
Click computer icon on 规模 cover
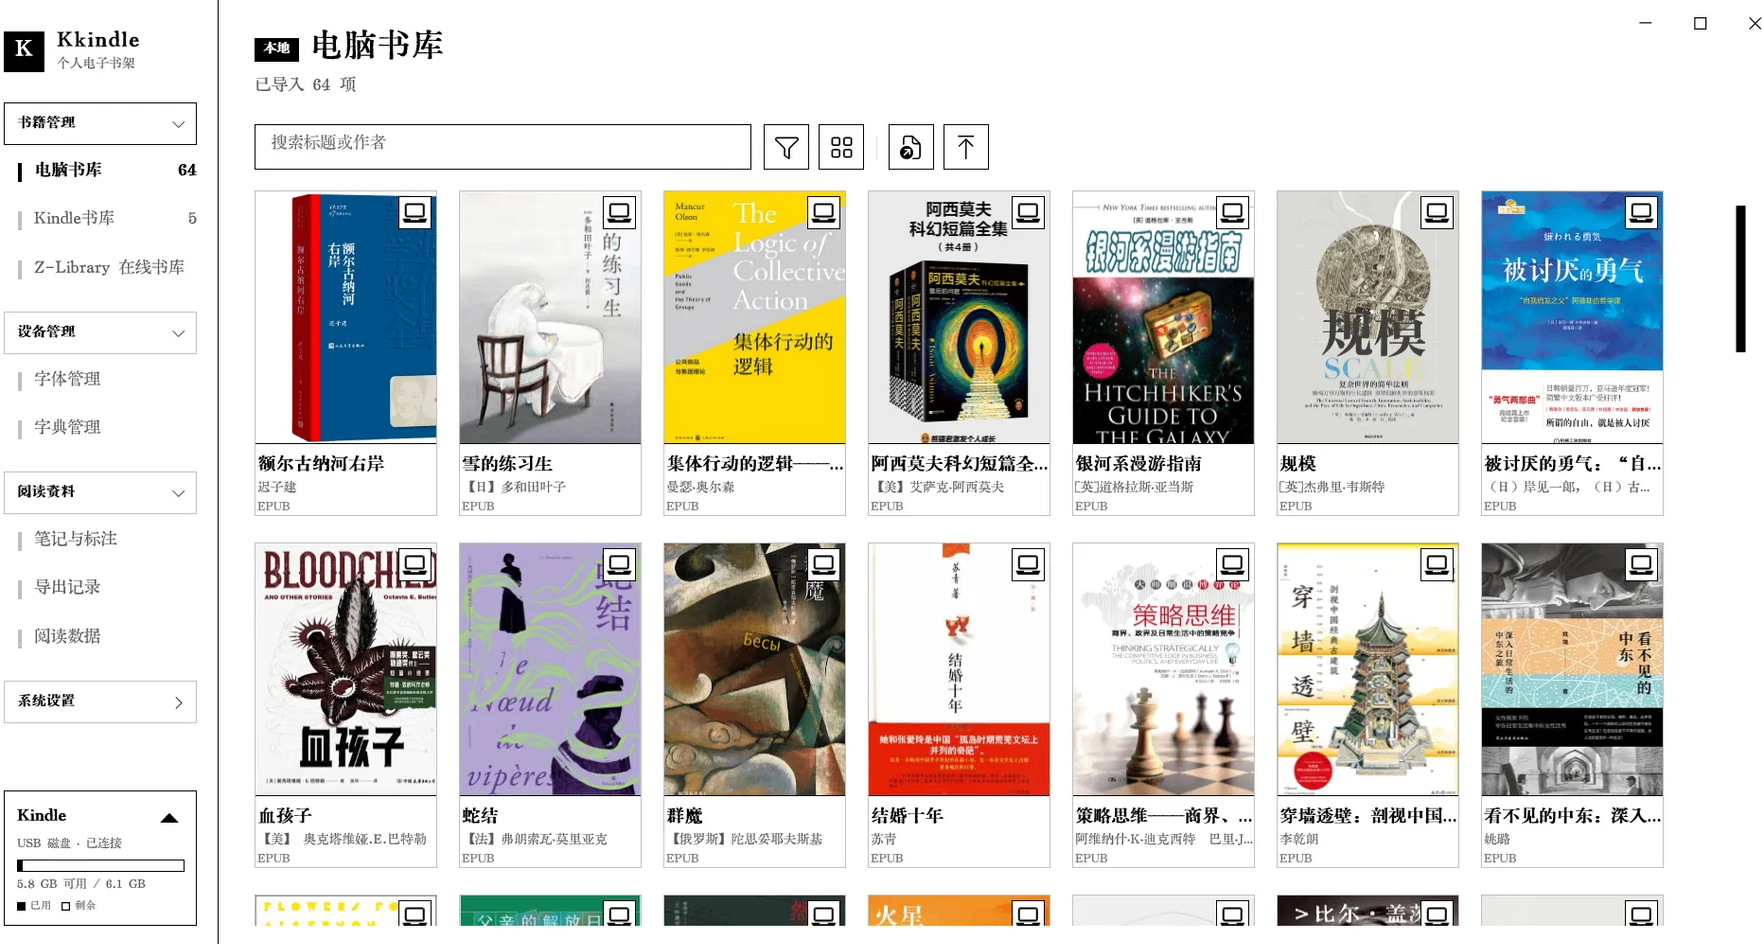tap(1437, 213)
